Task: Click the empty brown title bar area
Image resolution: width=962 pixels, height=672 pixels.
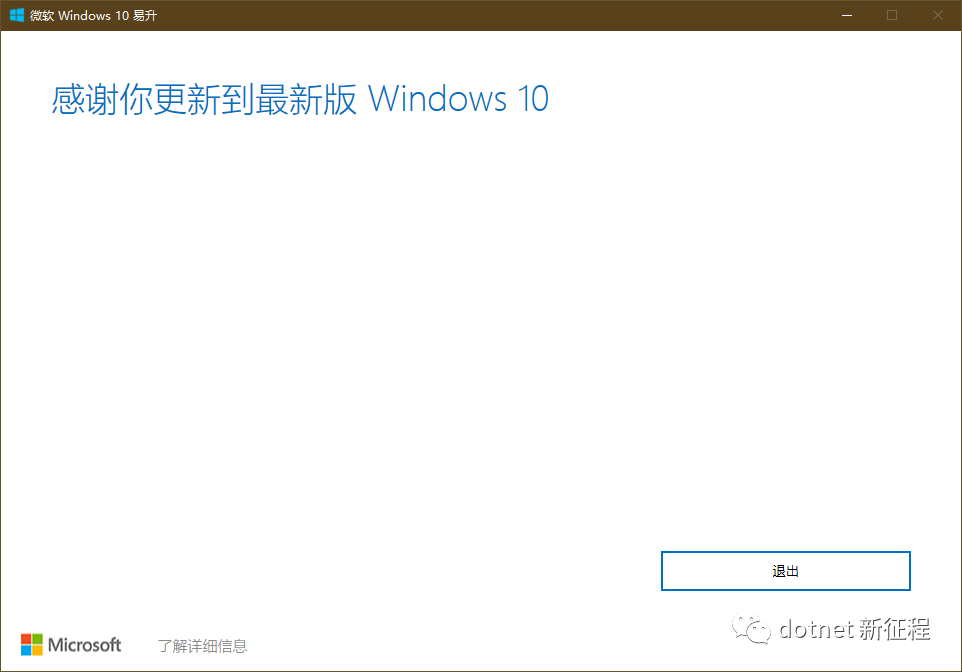Action: tap(491, 15)
